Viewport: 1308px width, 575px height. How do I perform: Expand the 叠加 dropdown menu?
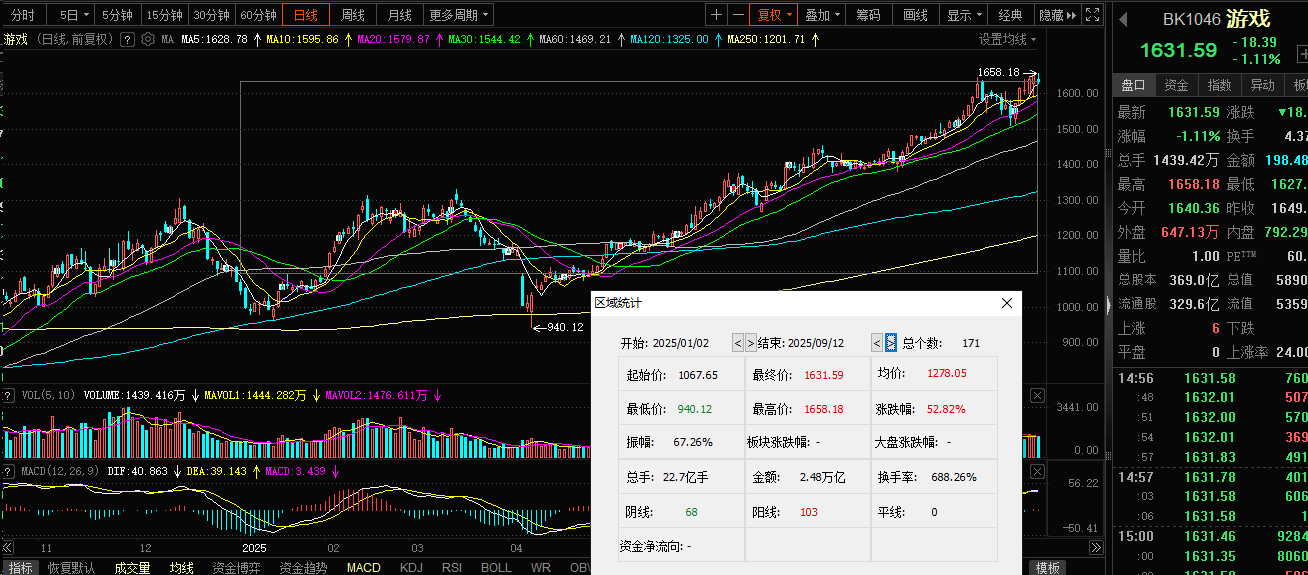point(823,15)
